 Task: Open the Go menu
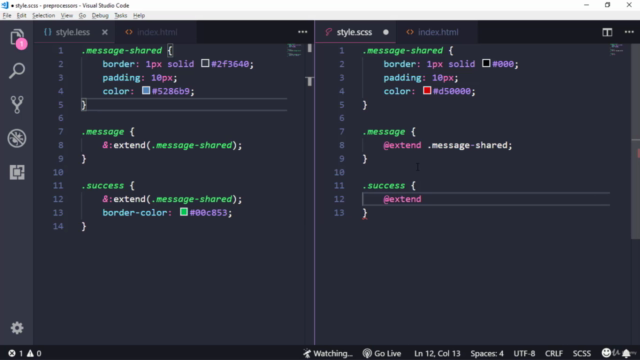(x=82, y=16)
